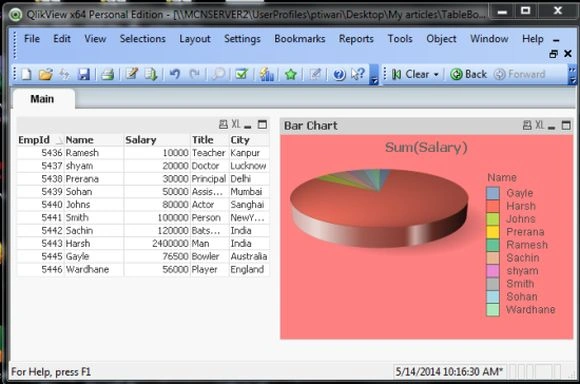580x384 pixels.
Task: Open the Reports menu
Action: [x=356, y=39]
